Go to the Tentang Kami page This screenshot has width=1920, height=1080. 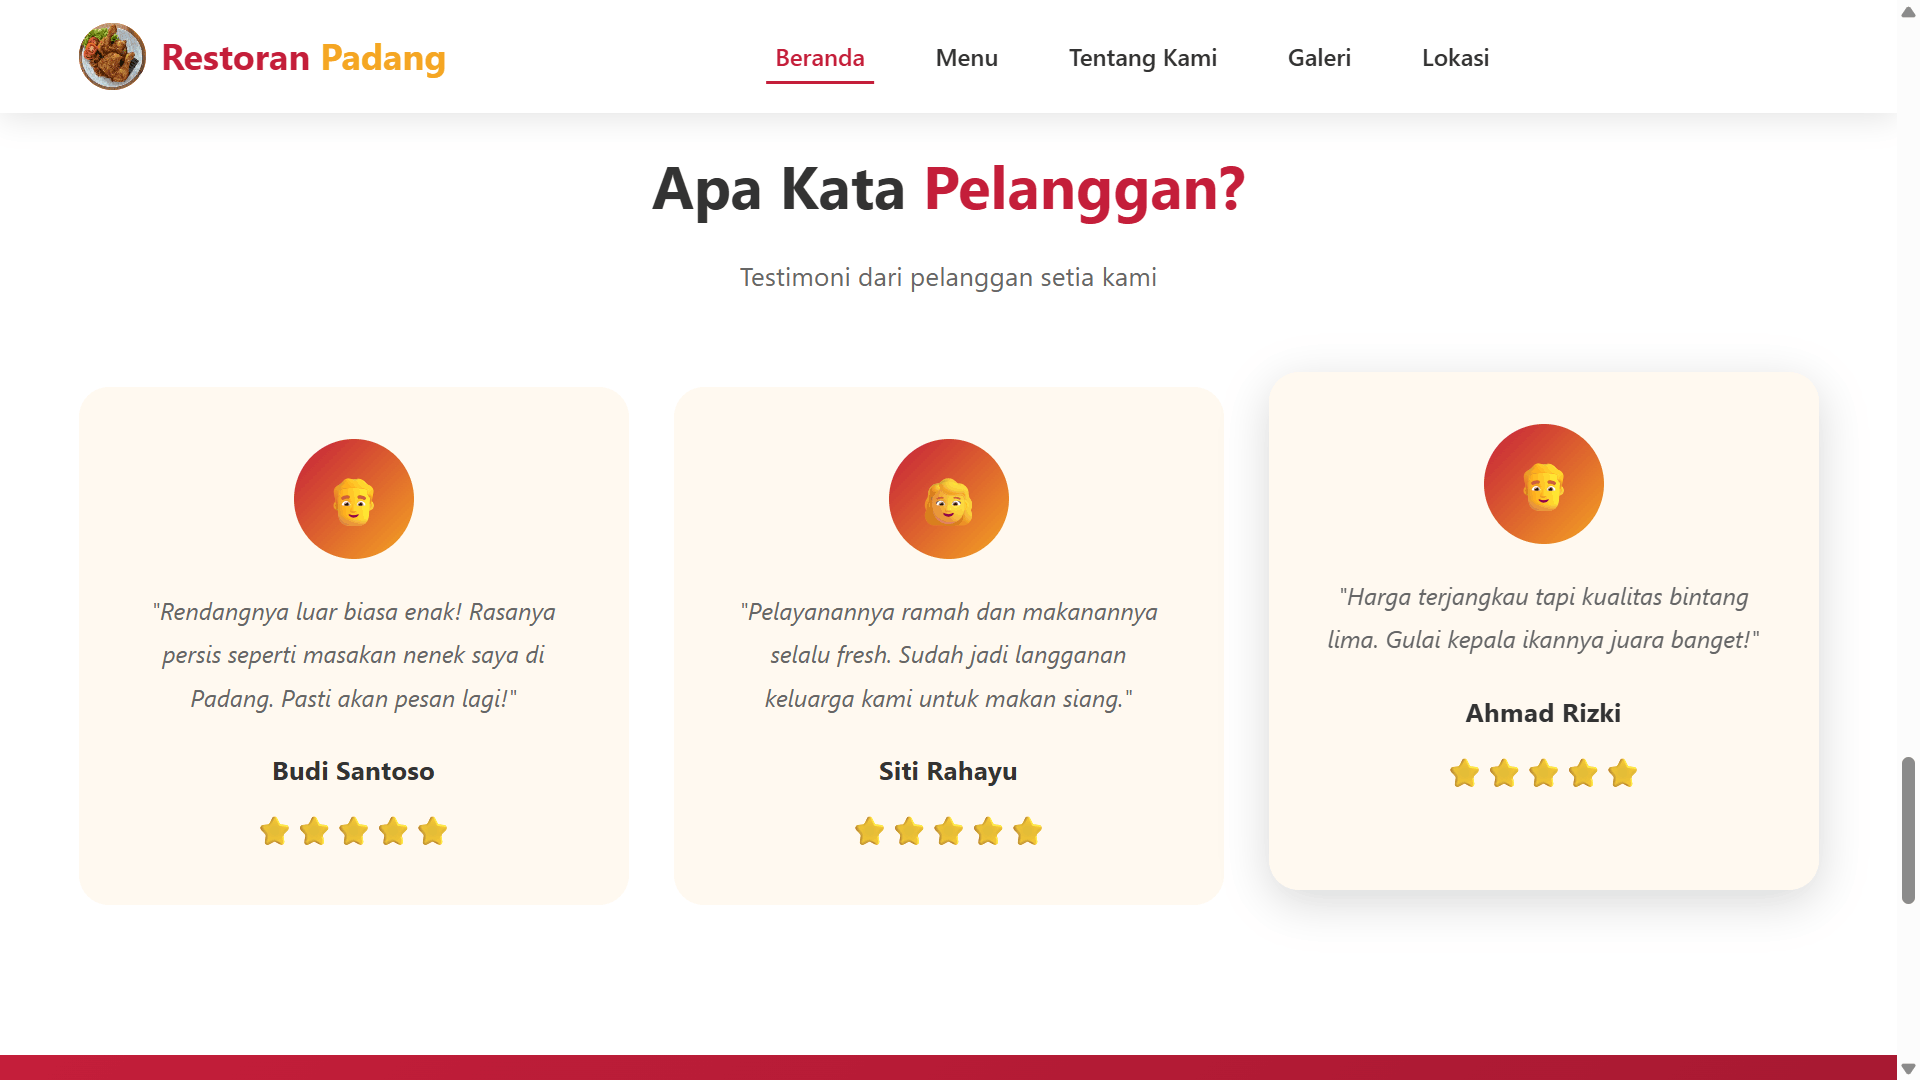tap(1142, 58)
